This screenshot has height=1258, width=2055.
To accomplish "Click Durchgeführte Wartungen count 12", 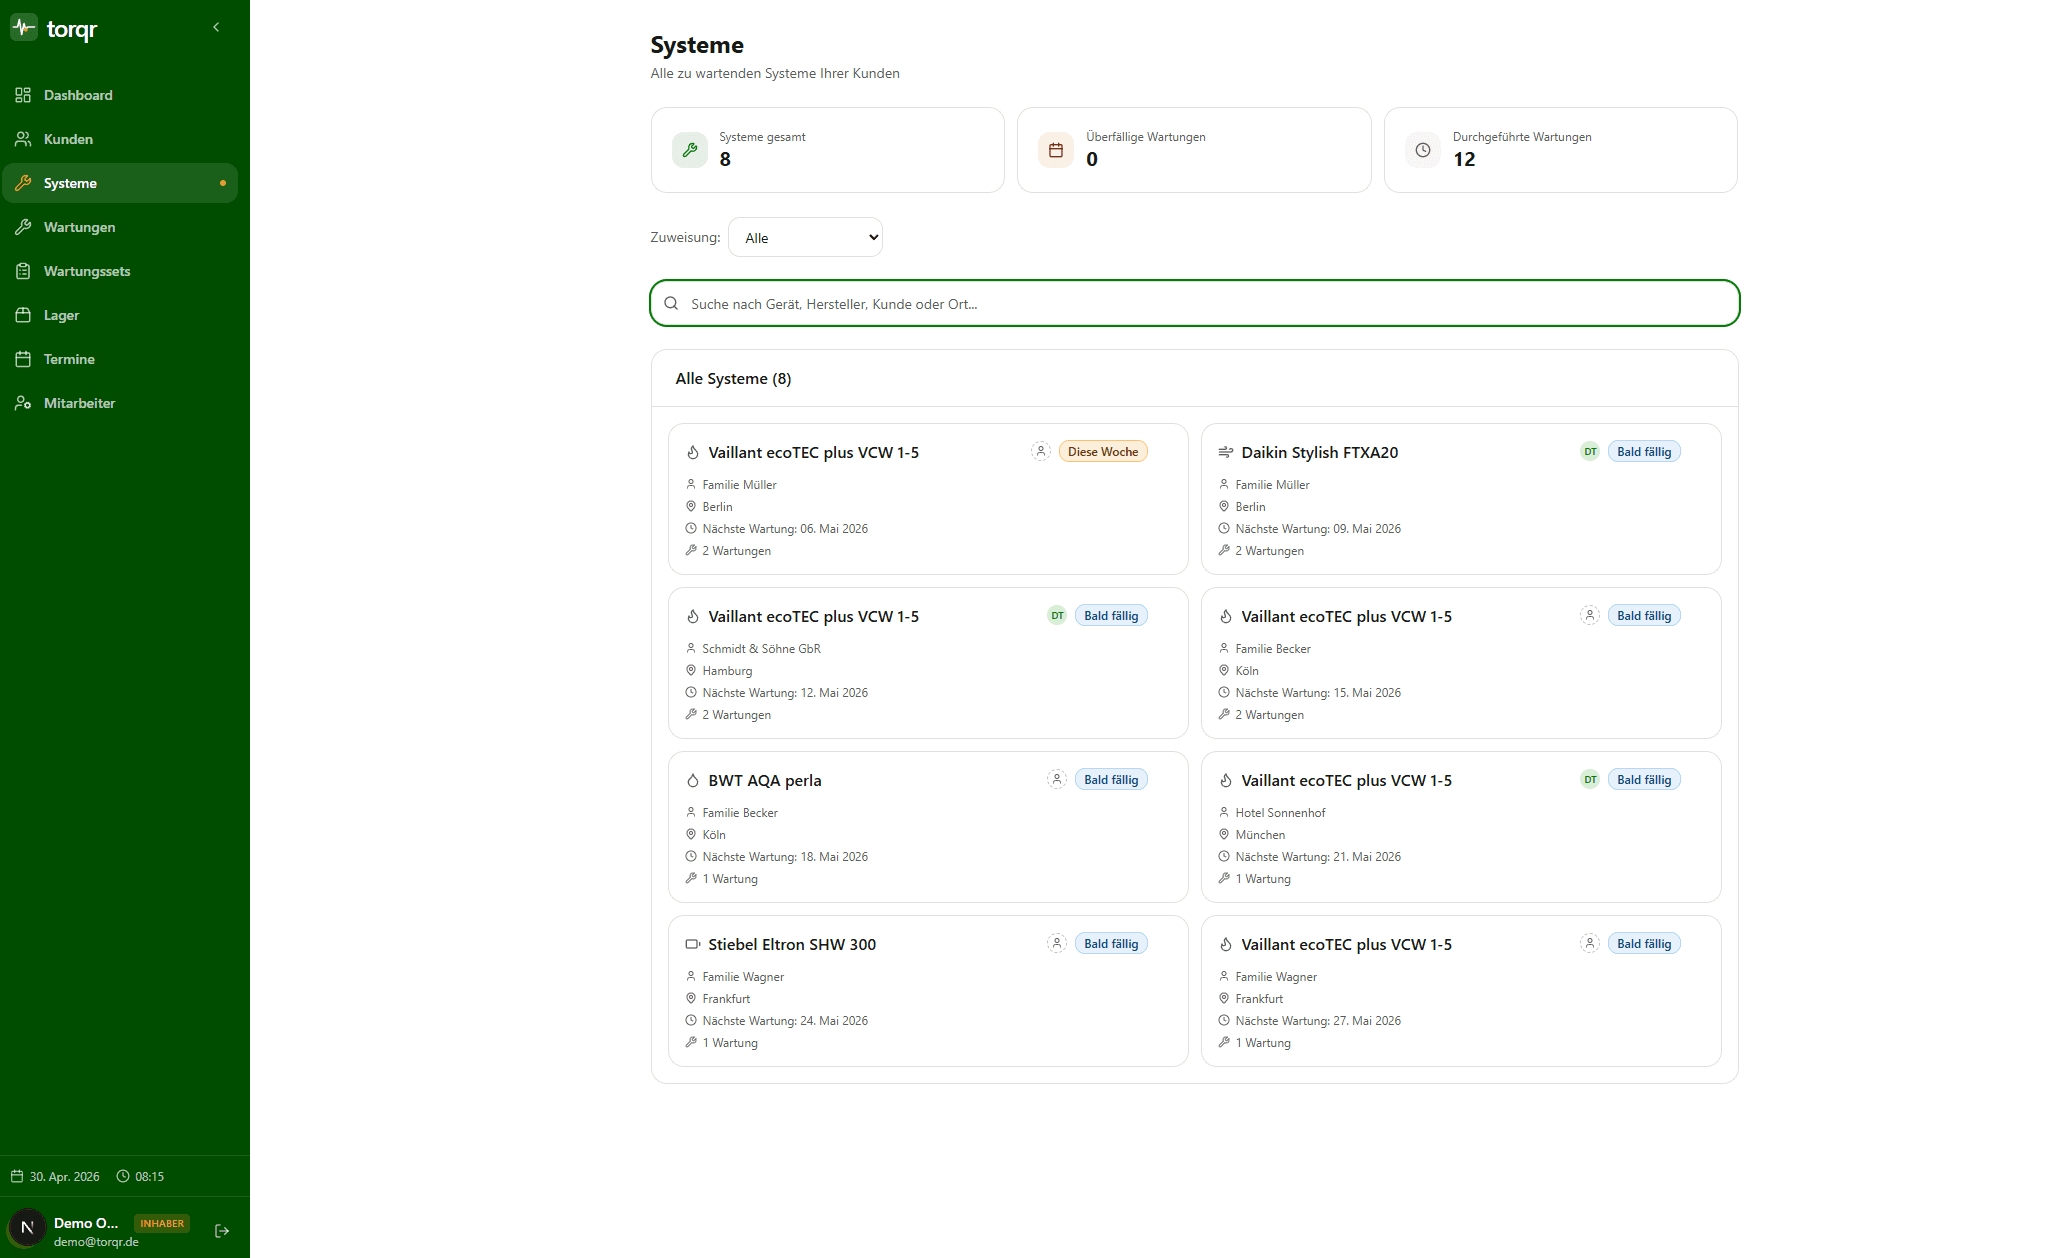I will [x=1464, y=159].
